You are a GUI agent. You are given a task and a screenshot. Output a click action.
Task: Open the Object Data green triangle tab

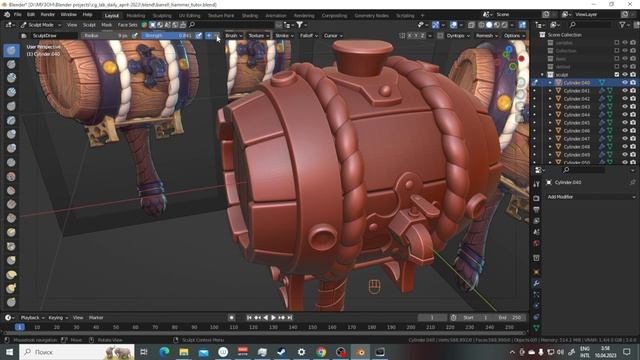536,328
